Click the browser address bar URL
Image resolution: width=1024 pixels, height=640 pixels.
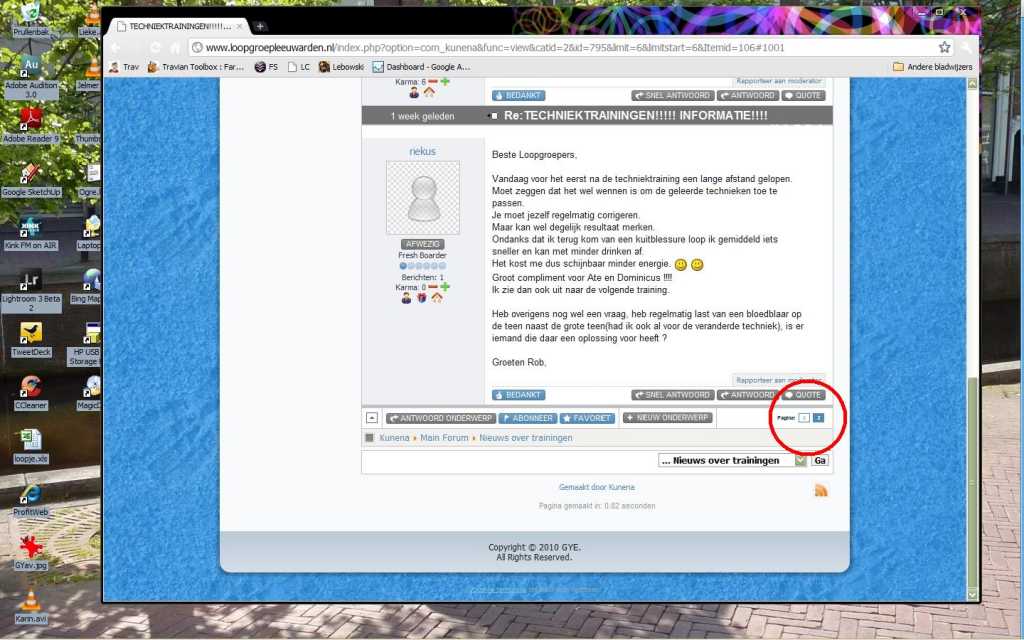[500, 47]
